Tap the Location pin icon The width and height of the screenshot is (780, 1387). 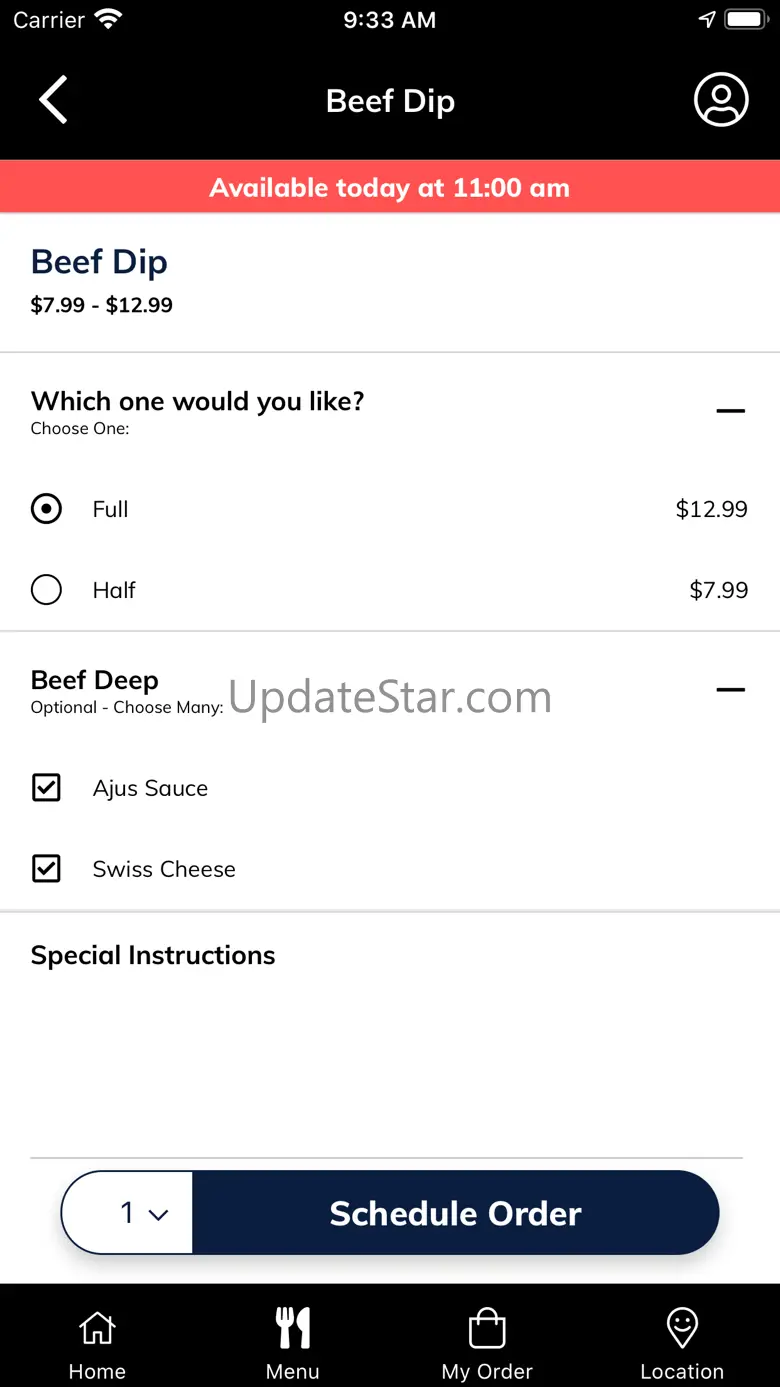[682, 1329]
